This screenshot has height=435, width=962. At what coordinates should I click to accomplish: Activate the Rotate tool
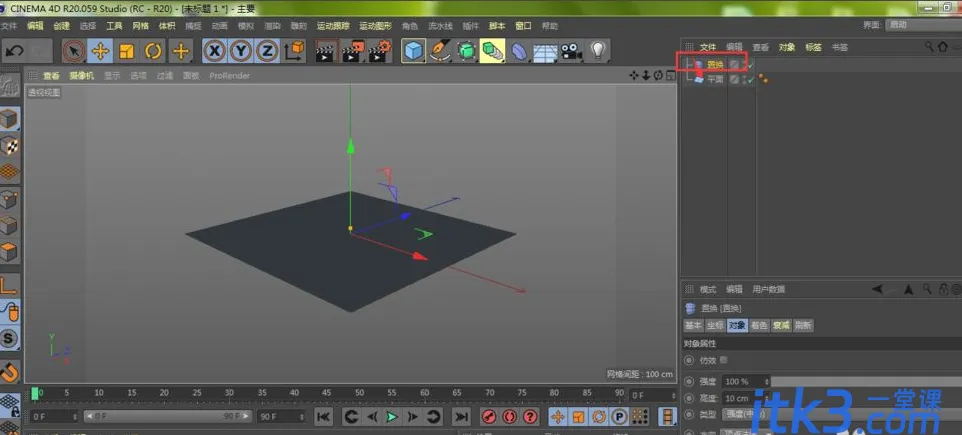pyautogui.click(x=153, y=52)
